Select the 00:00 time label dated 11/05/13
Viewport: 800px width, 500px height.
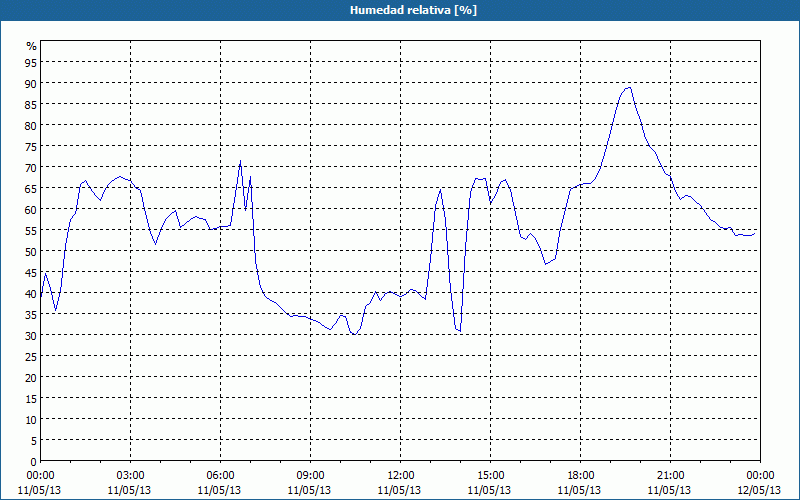coord(40,476)
